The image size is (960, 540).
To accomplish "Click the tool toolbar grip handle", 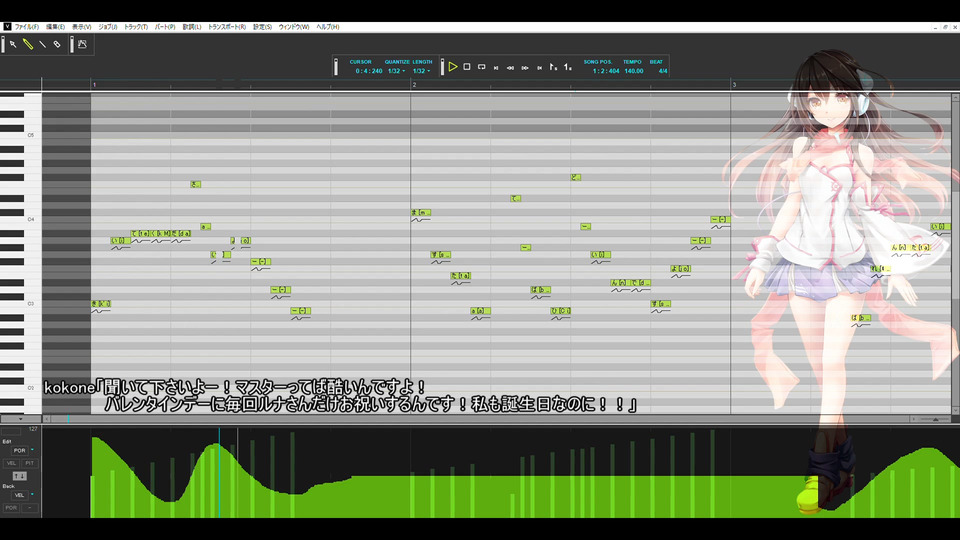I will point(2,44).
